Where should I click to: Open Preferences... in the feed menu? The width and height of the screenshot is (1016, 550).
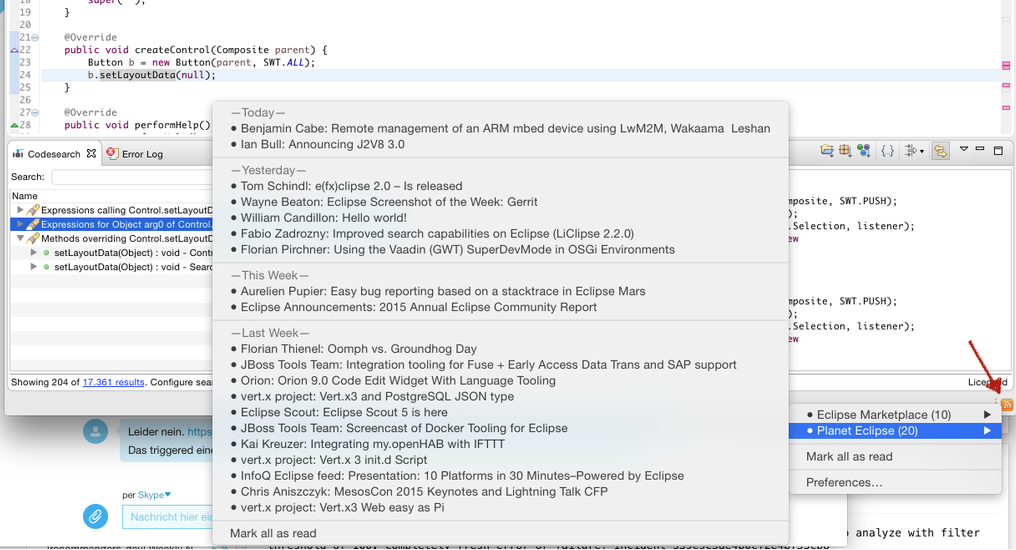pyautogui.click(x=844, y=483)
